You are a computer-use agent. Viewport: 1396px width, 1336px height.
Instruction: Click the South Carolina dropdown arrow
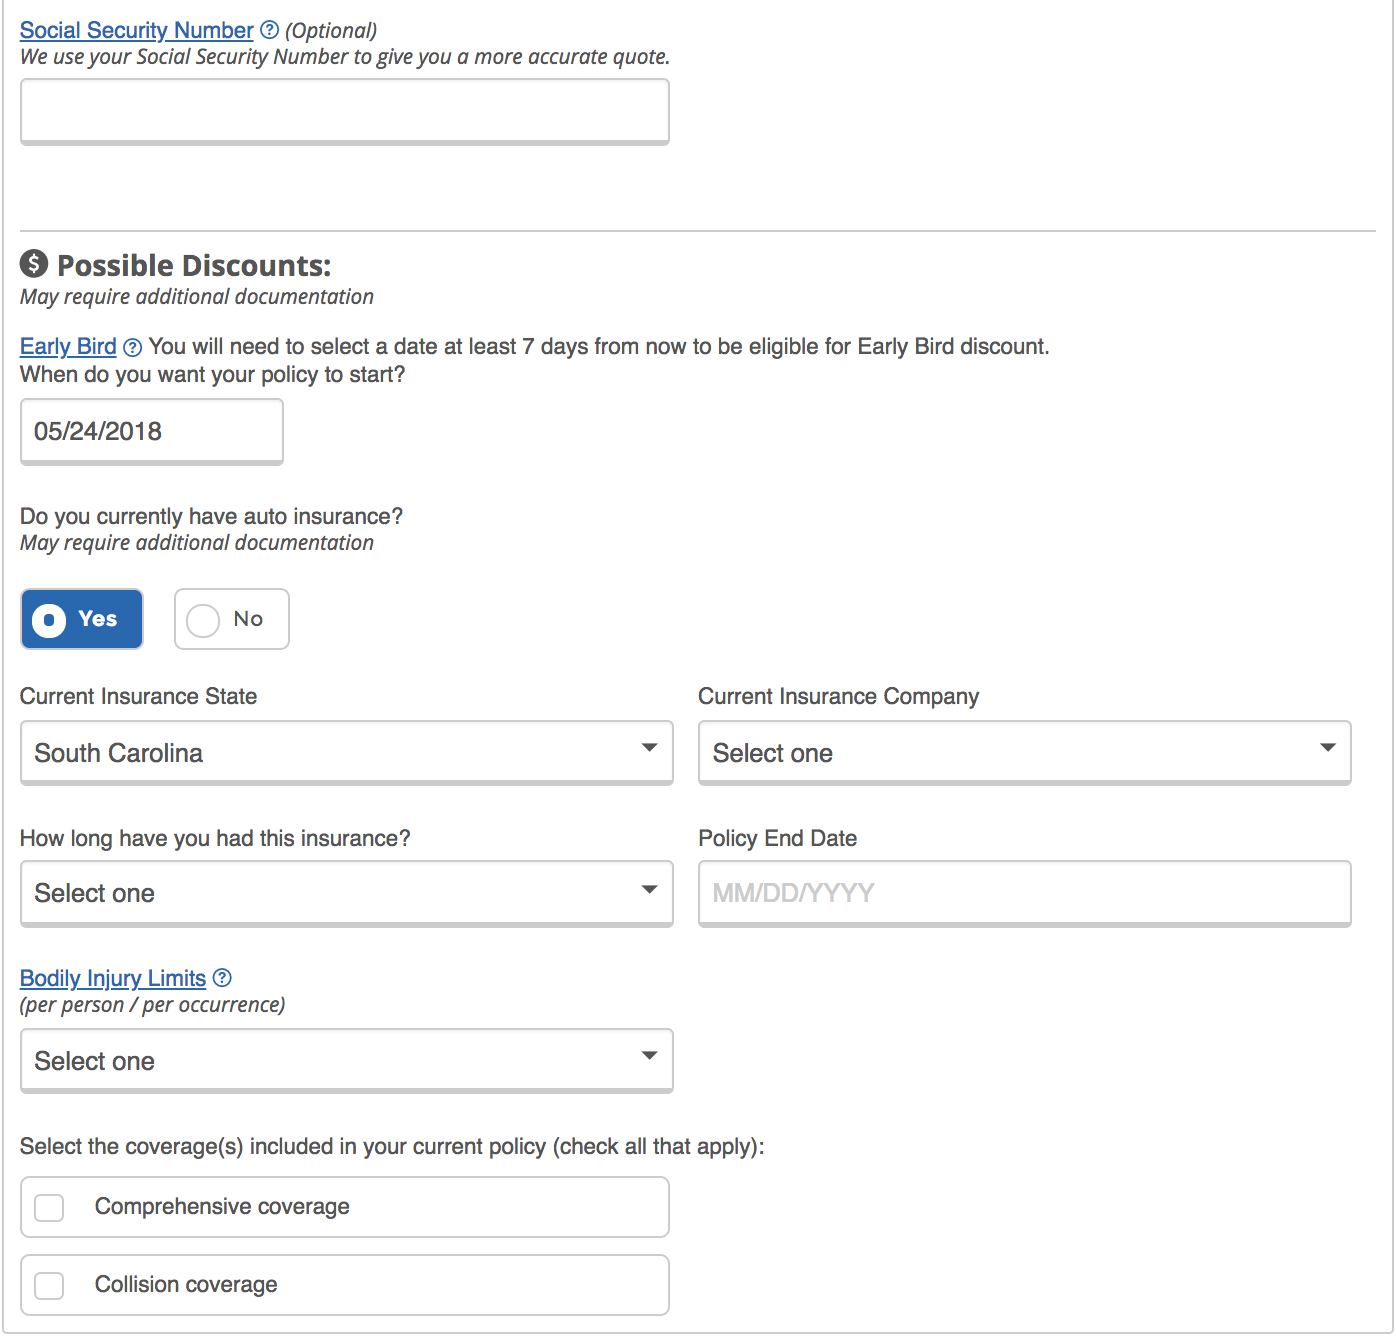coord(649,748)
